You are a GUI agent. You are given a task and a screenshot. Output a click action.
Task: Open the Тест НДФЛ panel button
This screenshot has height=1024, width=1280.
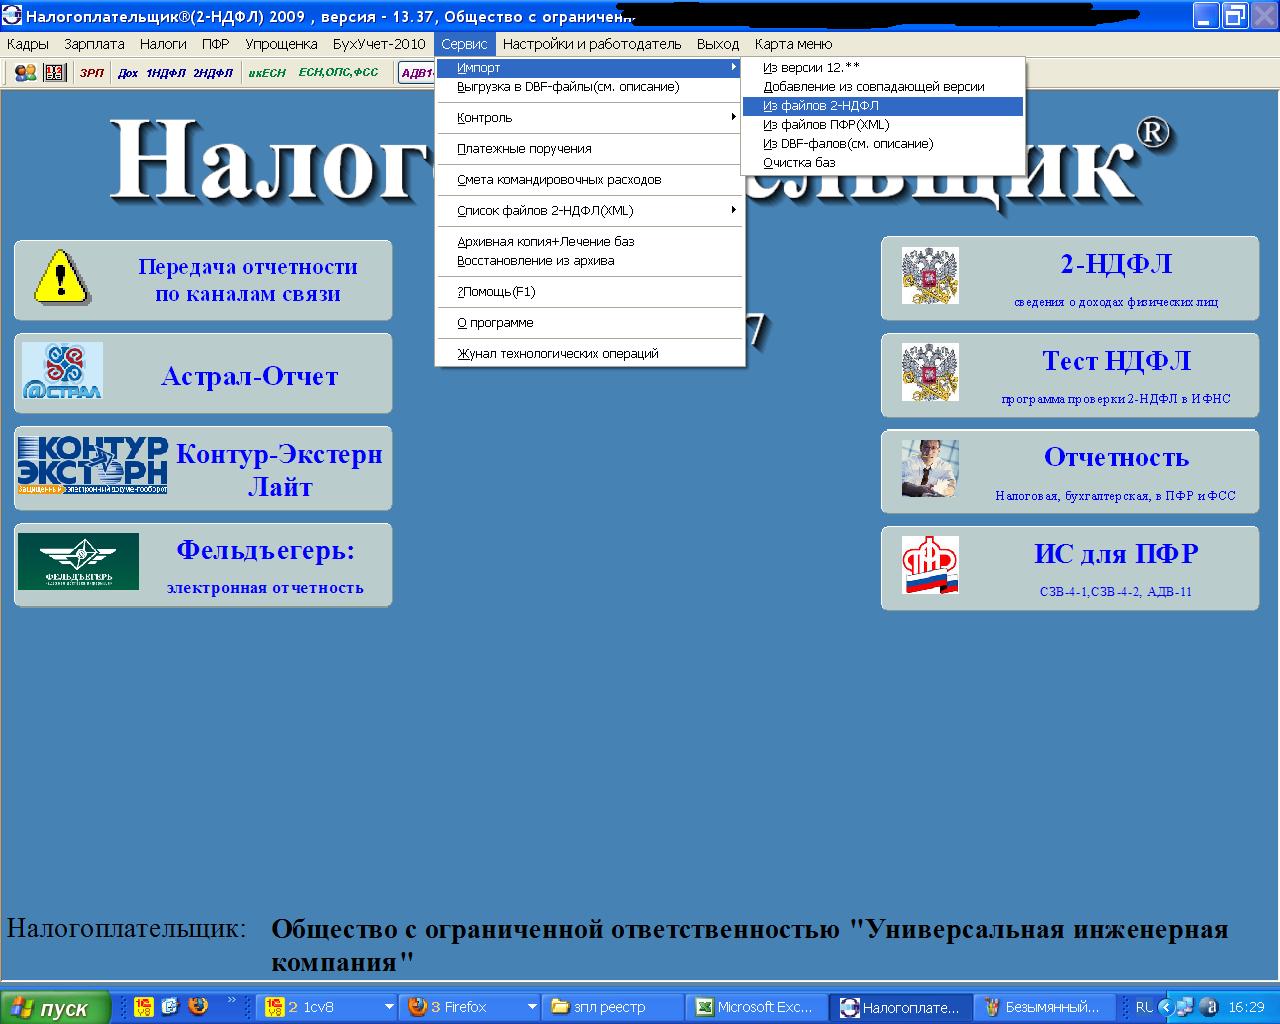click(x=1069, y=375)
